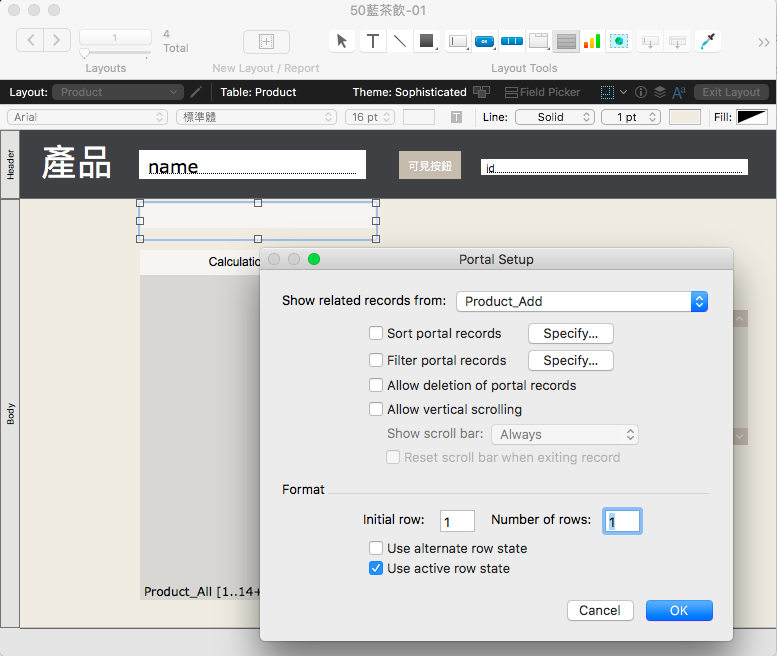The image size is (777, 656).
Task: Click the Fill color swatch
Action: [752, 117]
